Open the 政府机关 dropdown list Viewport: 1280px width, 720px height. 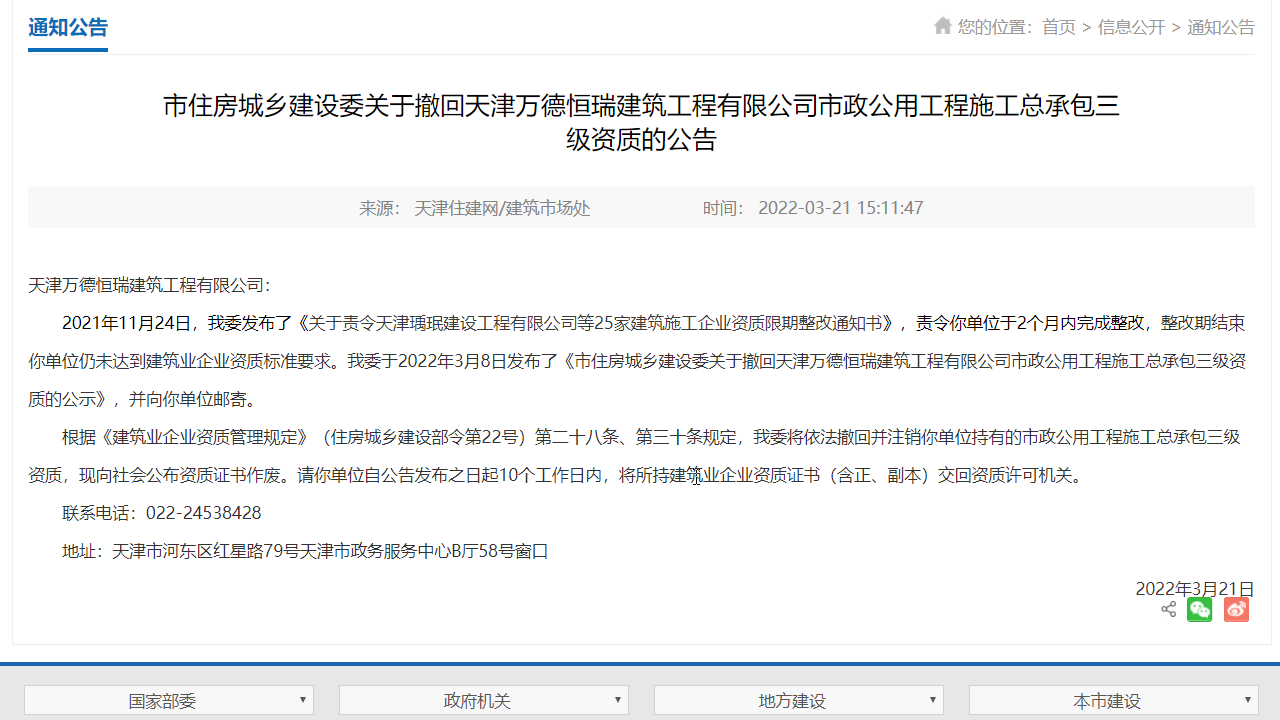click(483, 700)
